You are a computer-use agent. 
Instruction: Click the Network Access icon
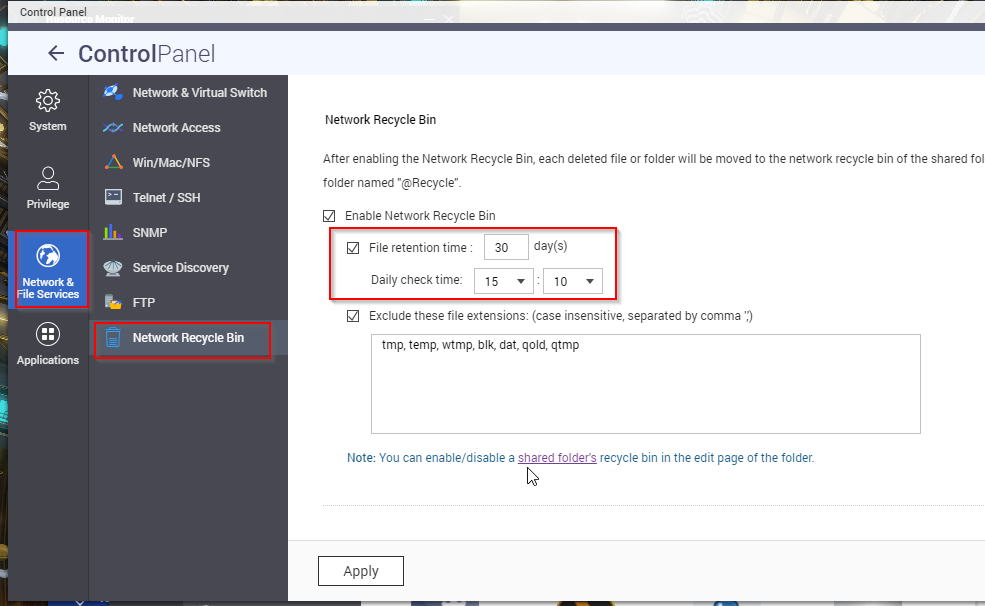tap(113, 128)
